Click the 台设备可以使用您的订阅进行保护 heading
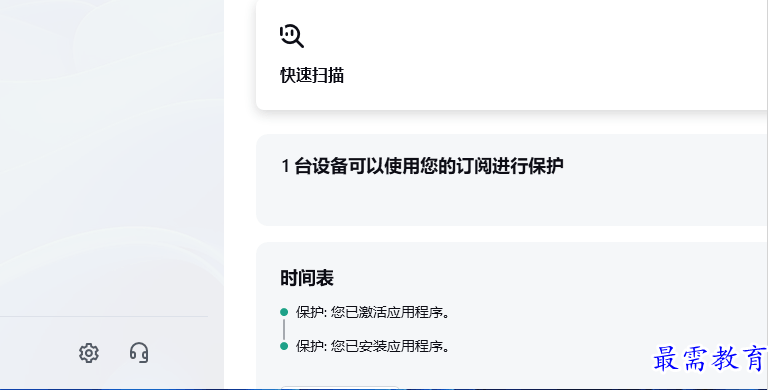The width and height of the screenshot is (775, 390). point(429,166)
